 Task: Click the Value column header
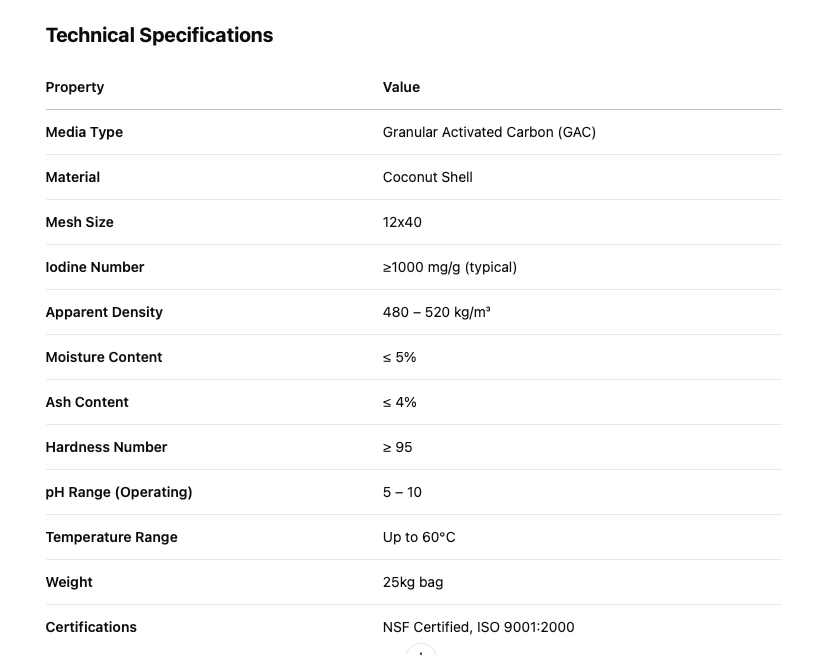401,87
